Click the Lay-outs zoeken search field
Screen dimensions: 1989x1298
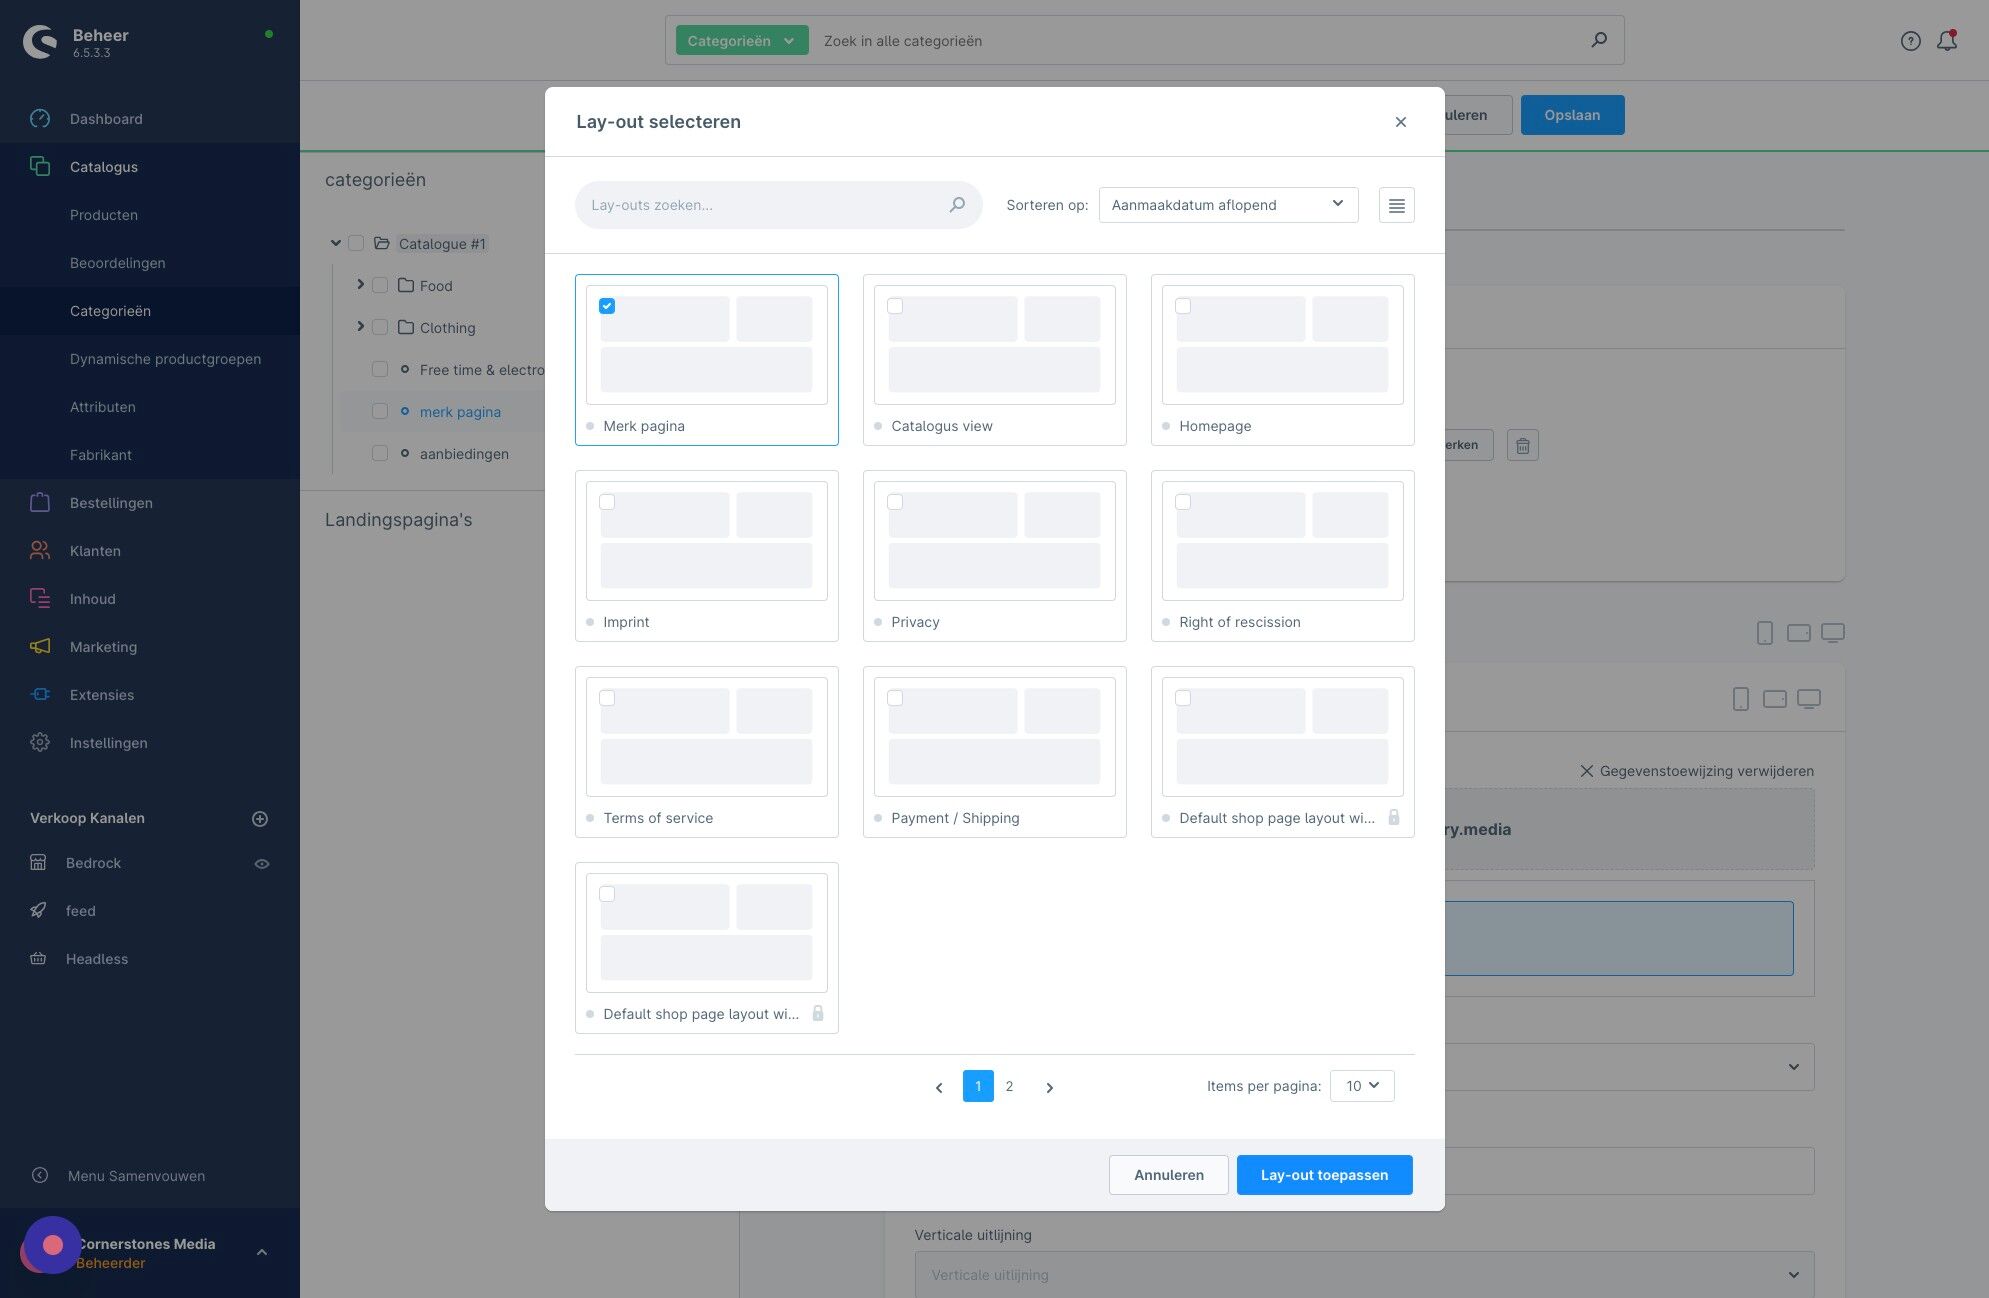(x=778, y=205)
